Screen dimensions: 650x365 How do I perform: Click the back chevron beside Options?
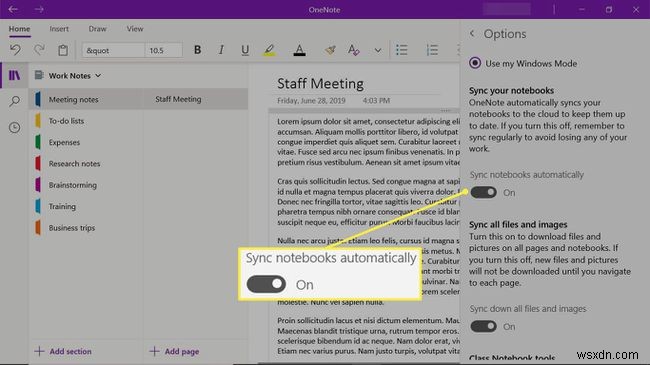click(472, 34)
